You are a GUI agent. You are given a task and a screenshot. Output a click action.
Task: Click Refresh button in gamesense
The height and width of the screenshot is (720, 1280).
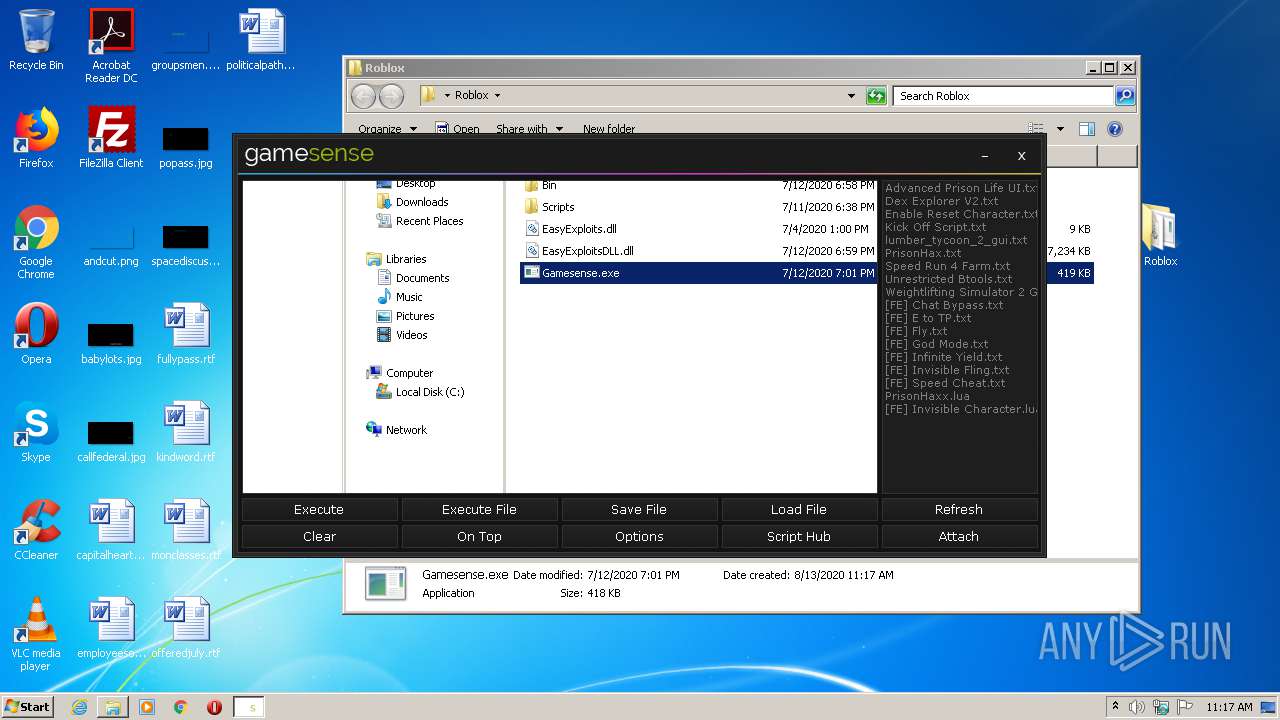(x=959, y=509)
